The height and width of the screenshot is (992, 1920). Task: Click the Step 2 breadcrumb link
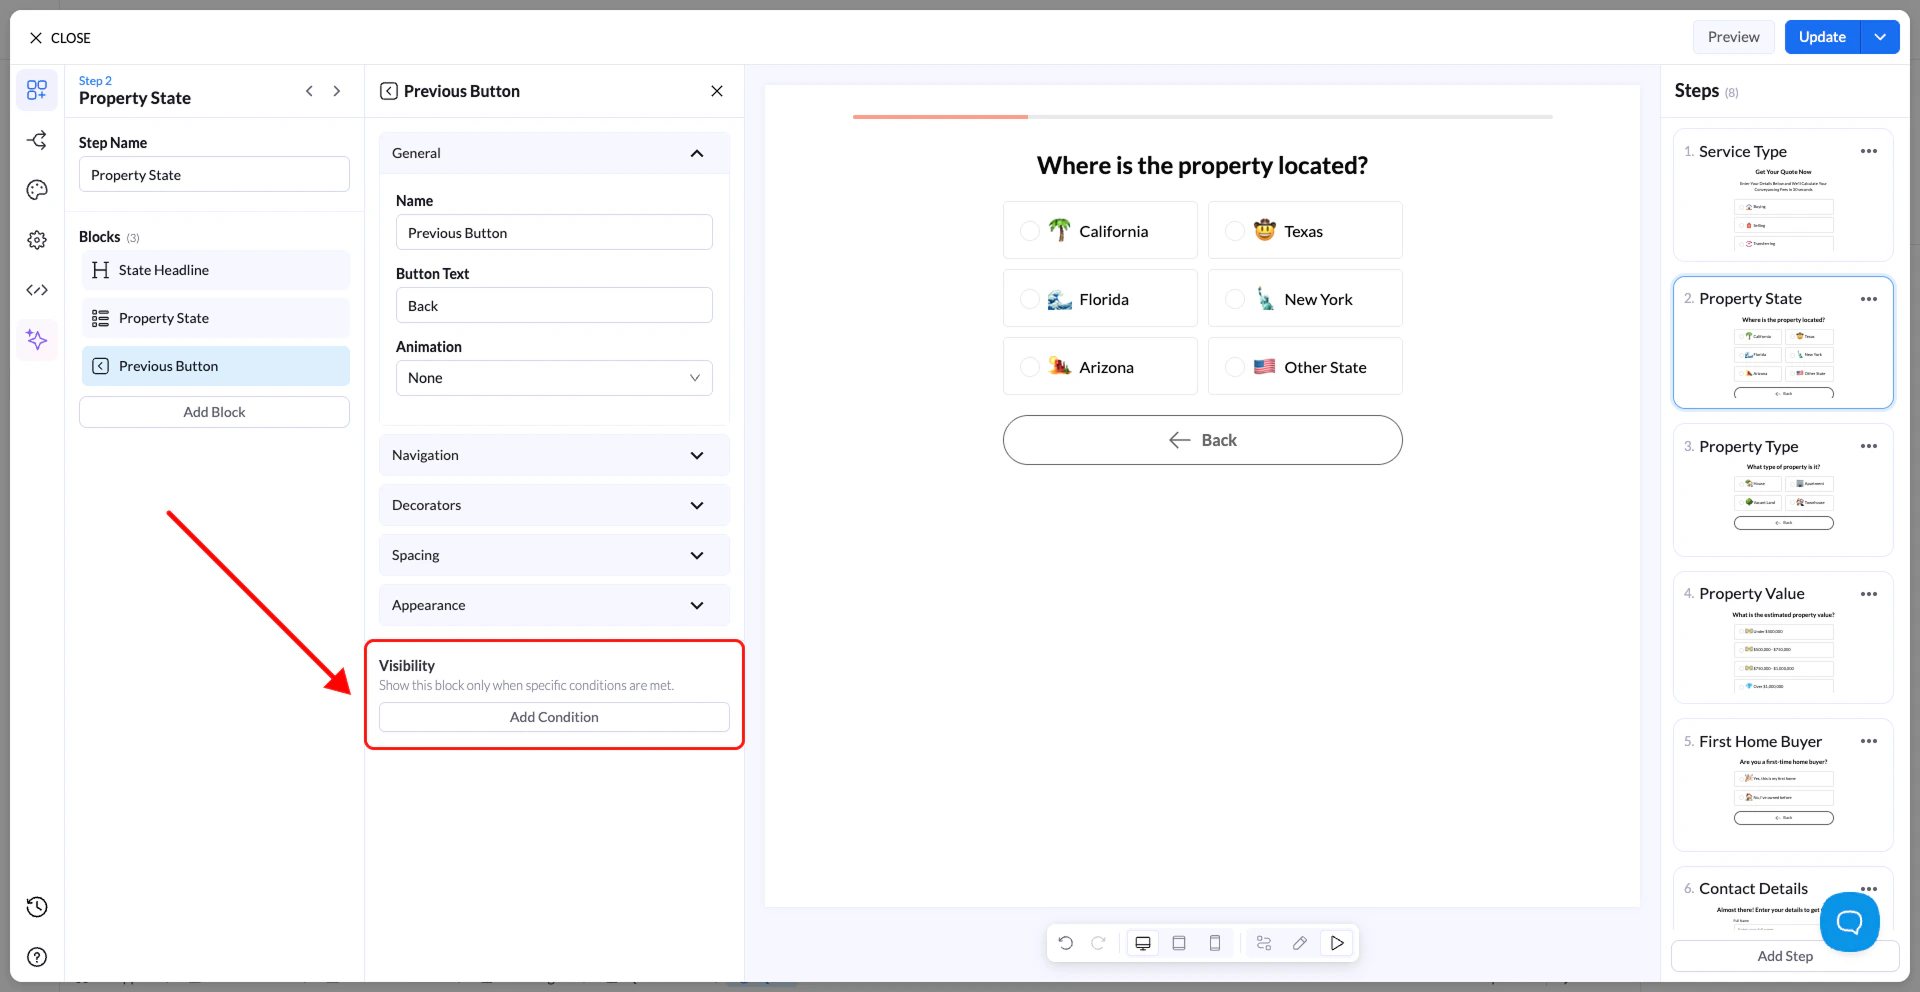(95, 80)
